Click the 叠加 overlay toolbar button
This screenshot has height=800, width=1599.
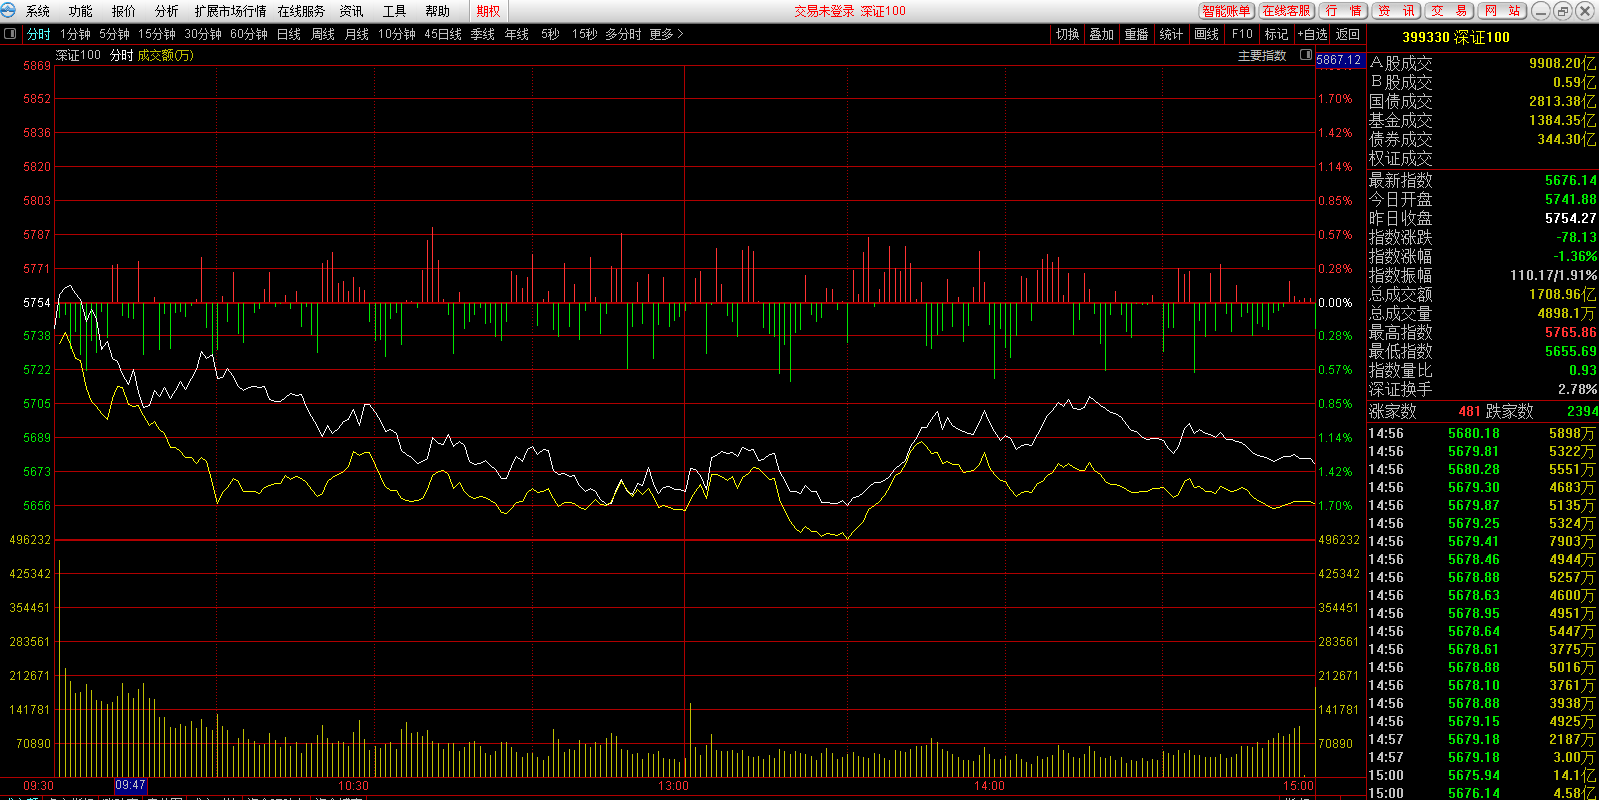[1101, 34]
